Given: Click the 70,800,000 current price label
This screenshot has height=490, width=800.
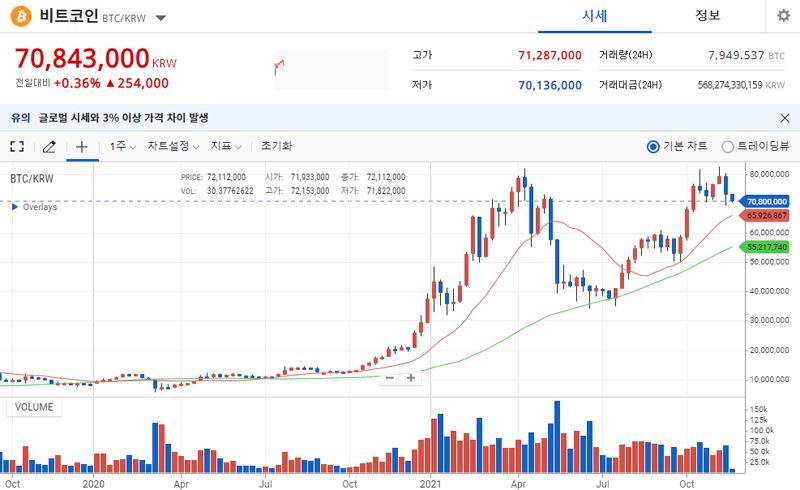Looking at the screenshot, I should click(765, 202).
